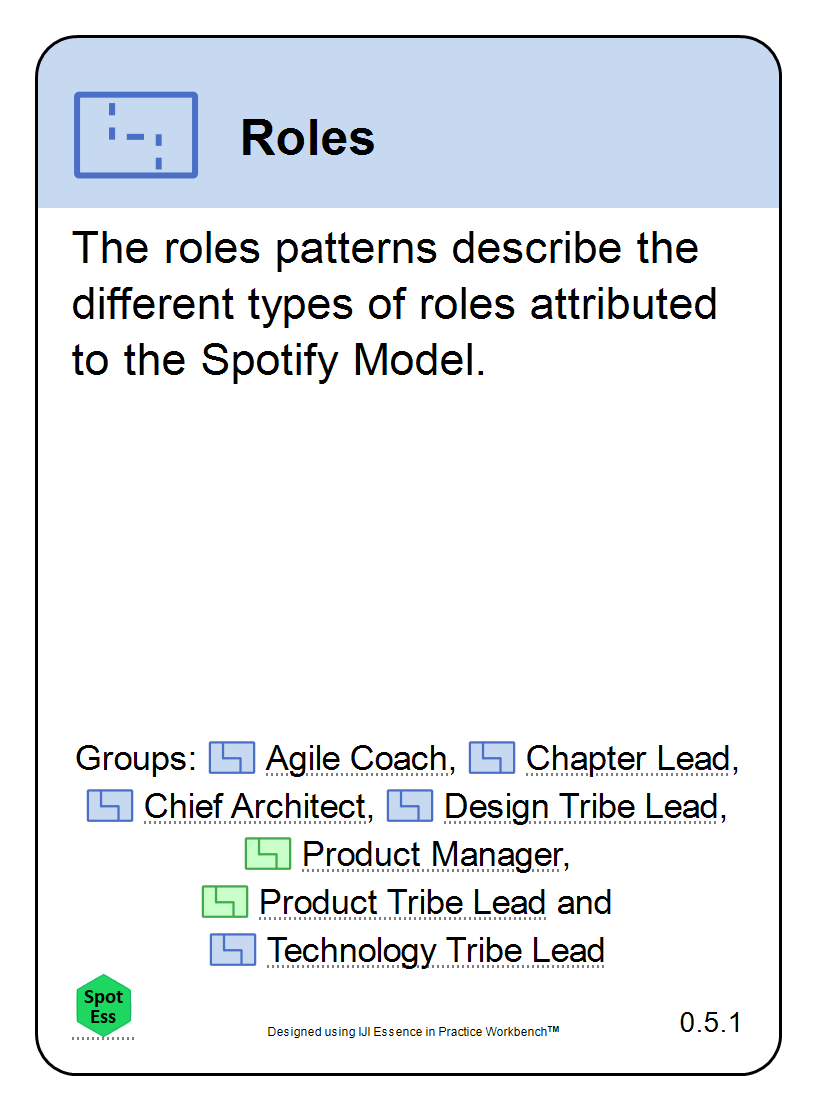Click the icon beside Chapter Lead
Image resolution: width=816 pixels, height=1110 pixels.
tap(492, 757)
